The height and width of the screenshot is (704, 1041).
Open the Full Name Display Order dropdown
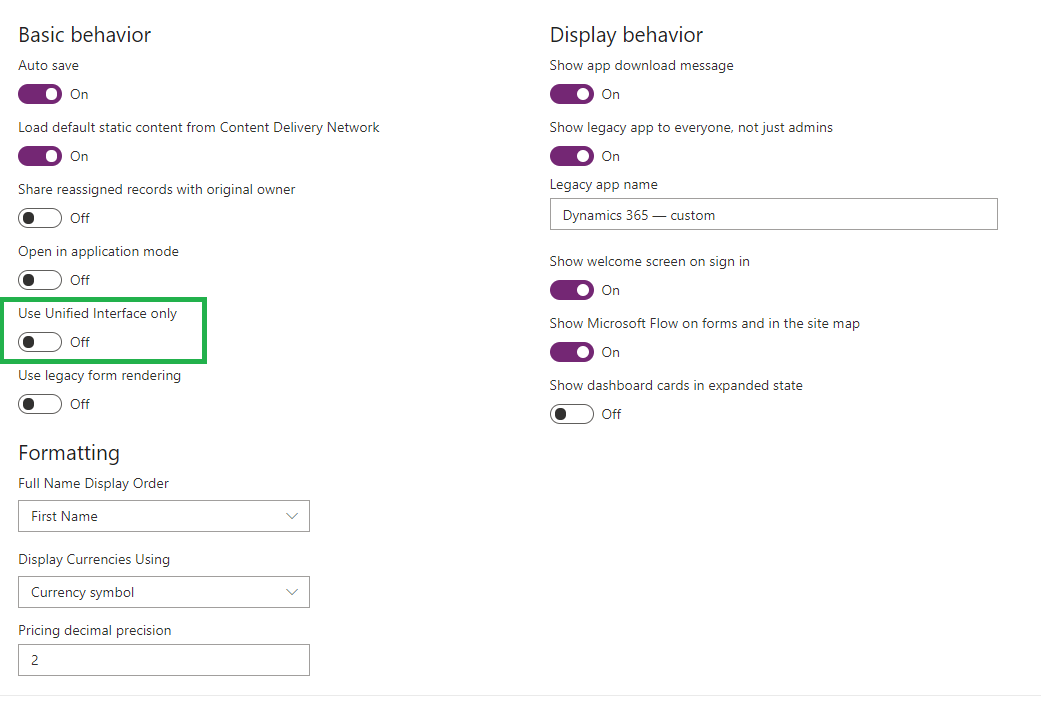[x=164, y=516]
